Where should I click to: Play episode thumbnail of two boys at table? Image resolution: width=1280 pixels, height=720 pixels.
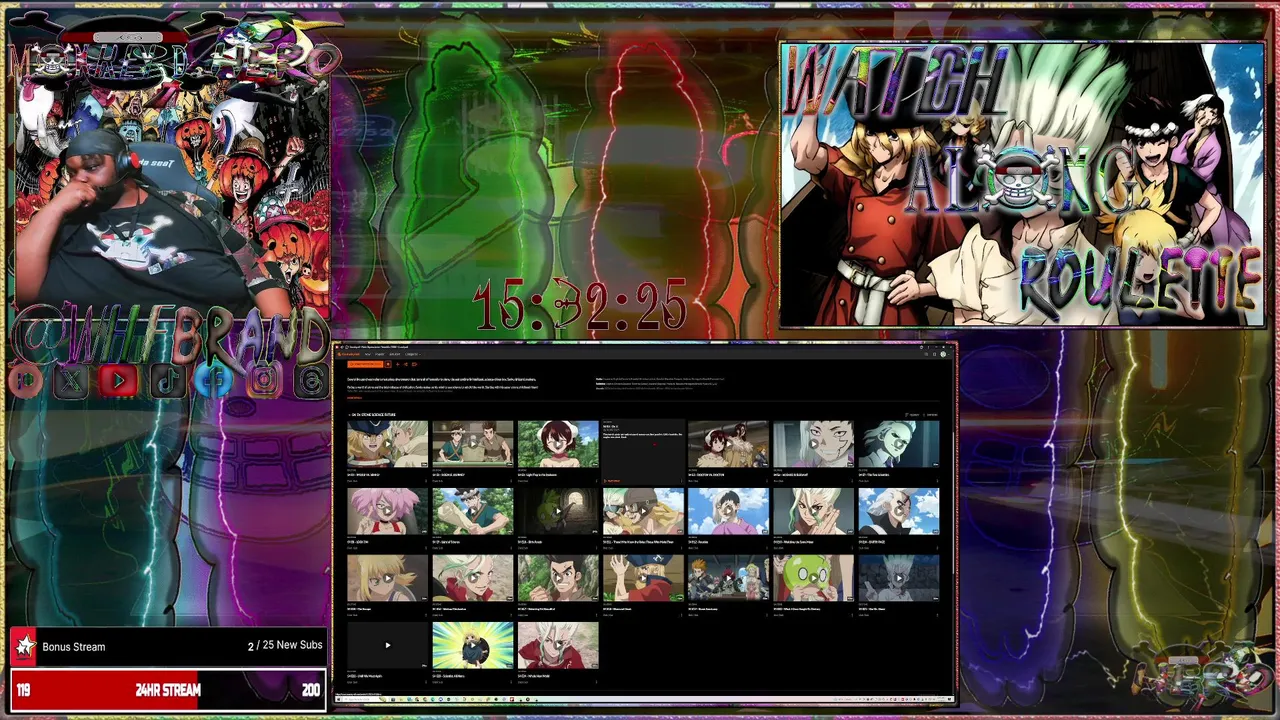point(472,444)
